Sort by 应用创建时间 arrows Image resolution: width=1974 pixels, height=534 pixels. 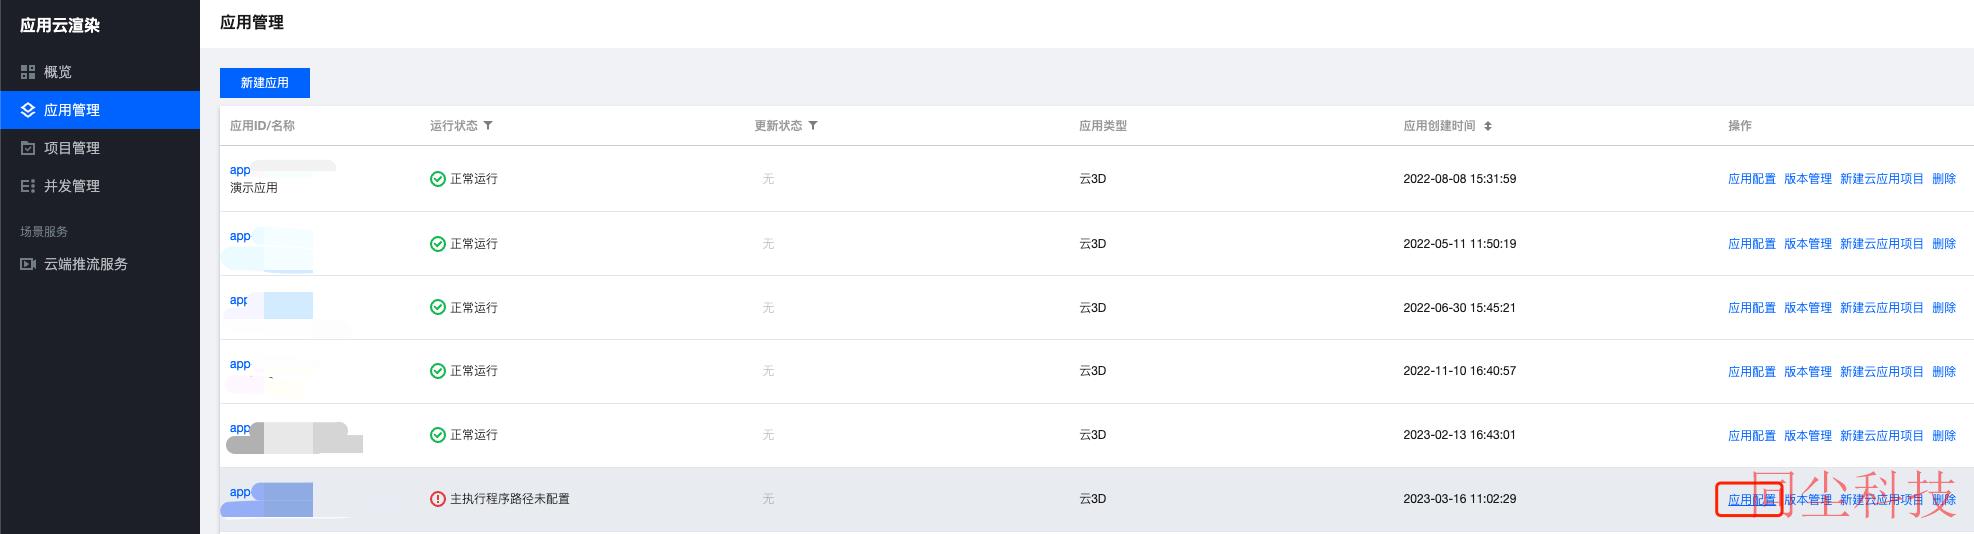point(1488,126)
